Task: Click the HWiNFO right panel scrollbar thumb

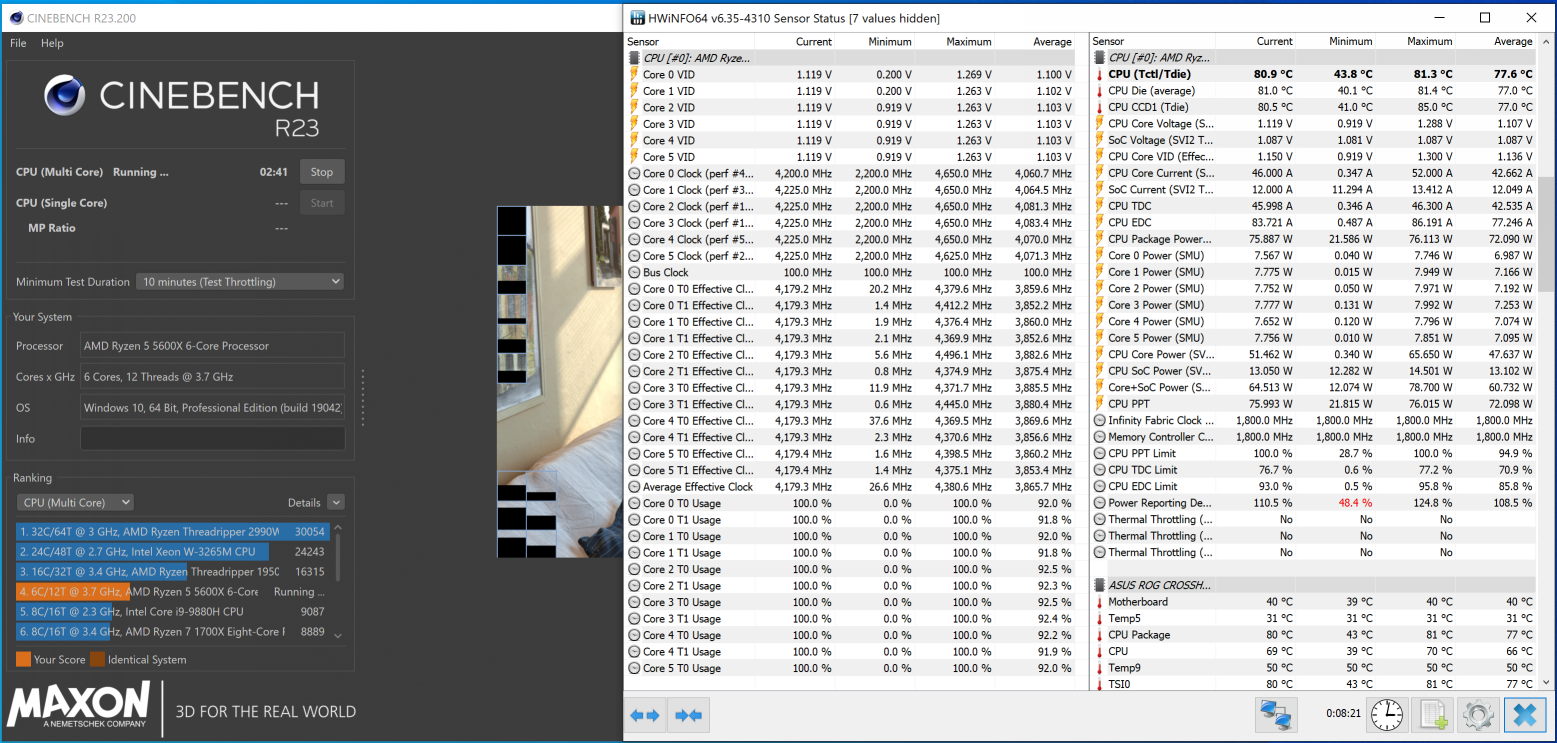Action: click(1545, 235)
